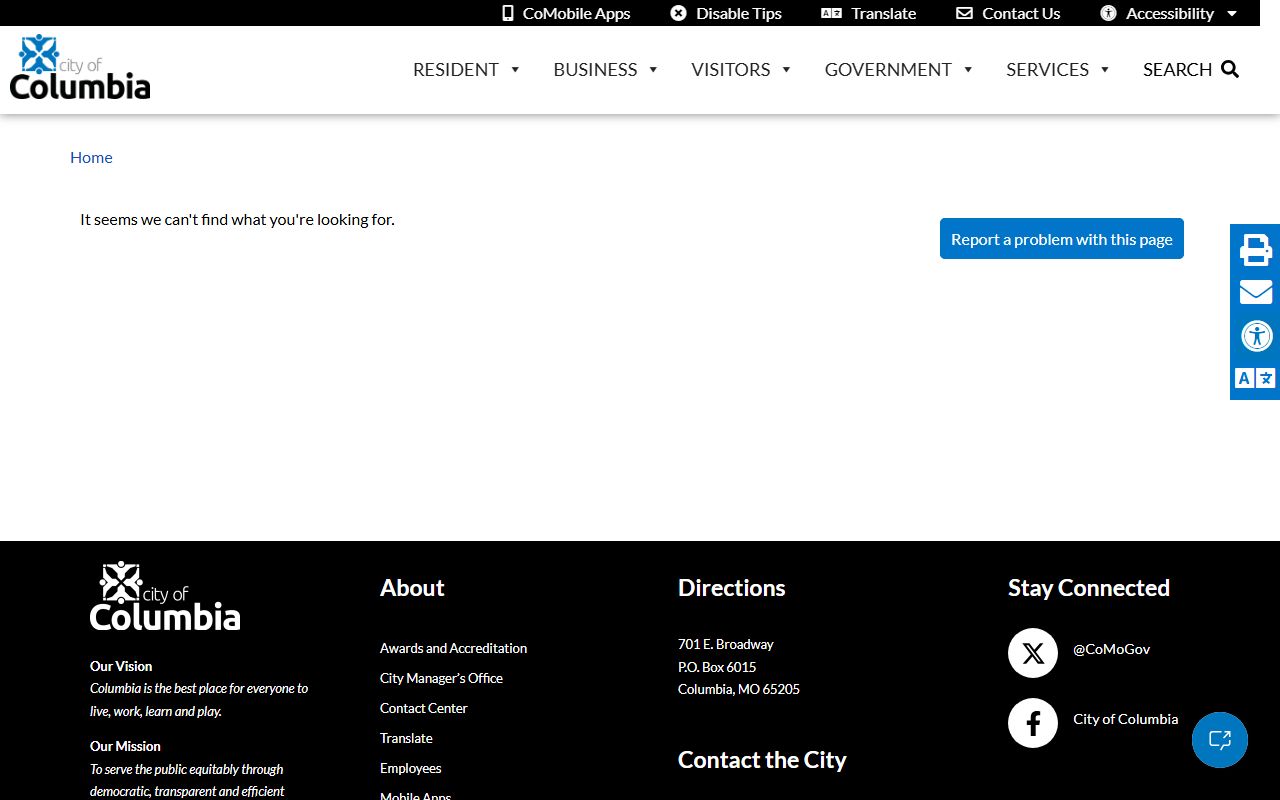
Task: Click the Our Vision heading in footer
Action: [121, 666]
